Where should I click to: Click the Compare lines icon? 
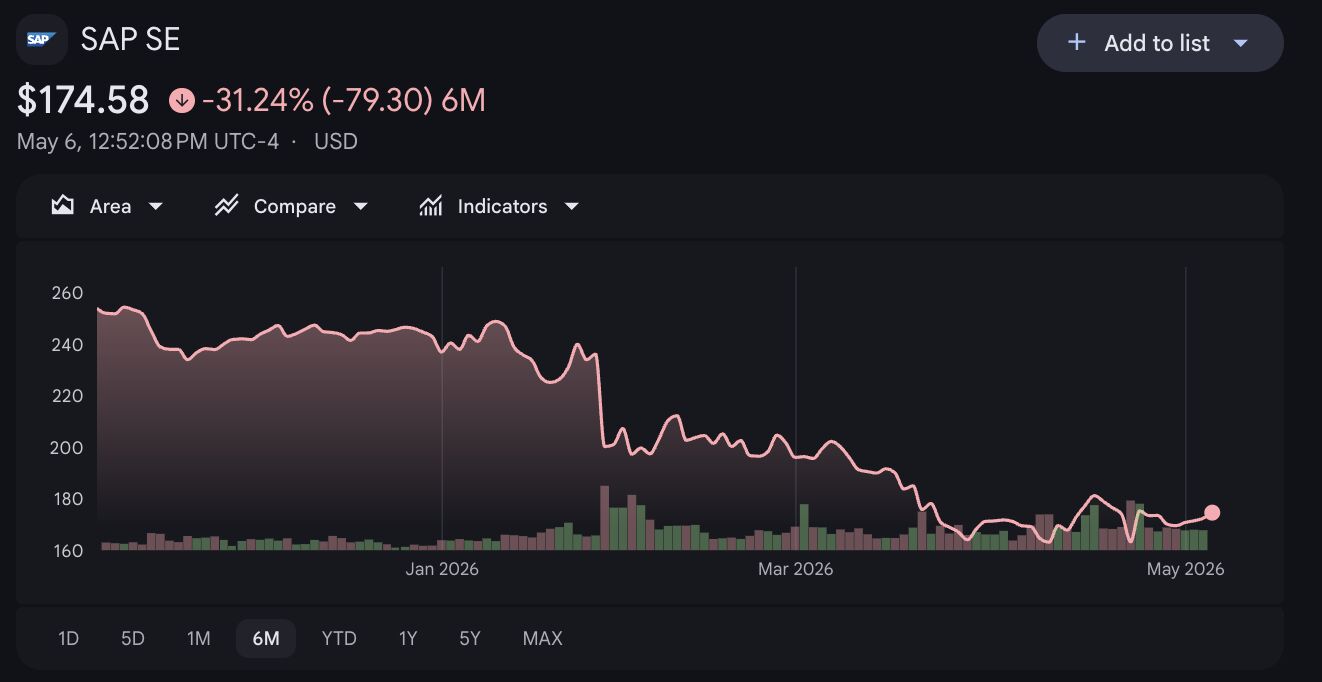coord(226,206)
